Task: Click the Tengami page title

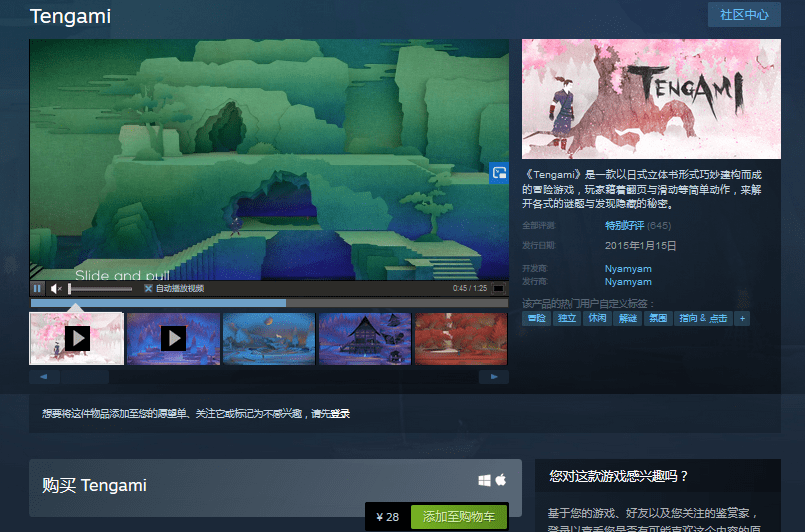Action: pyautogui.click(x=70, y=16)
